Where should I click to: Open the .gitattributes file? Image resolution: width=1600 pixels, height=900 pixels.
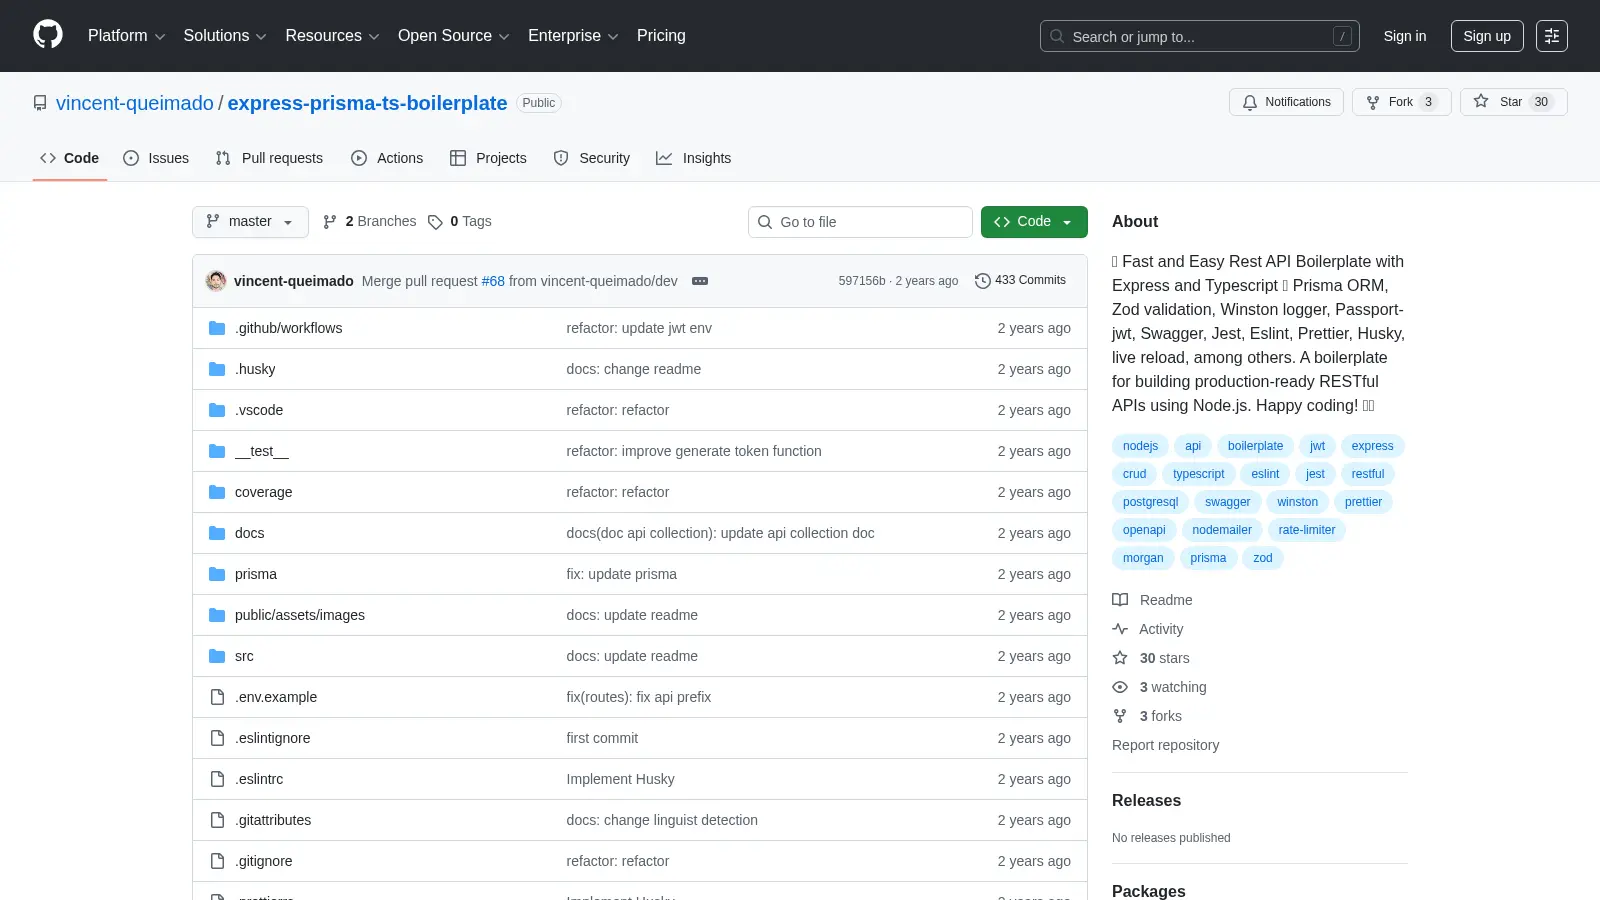click(273, 820)
